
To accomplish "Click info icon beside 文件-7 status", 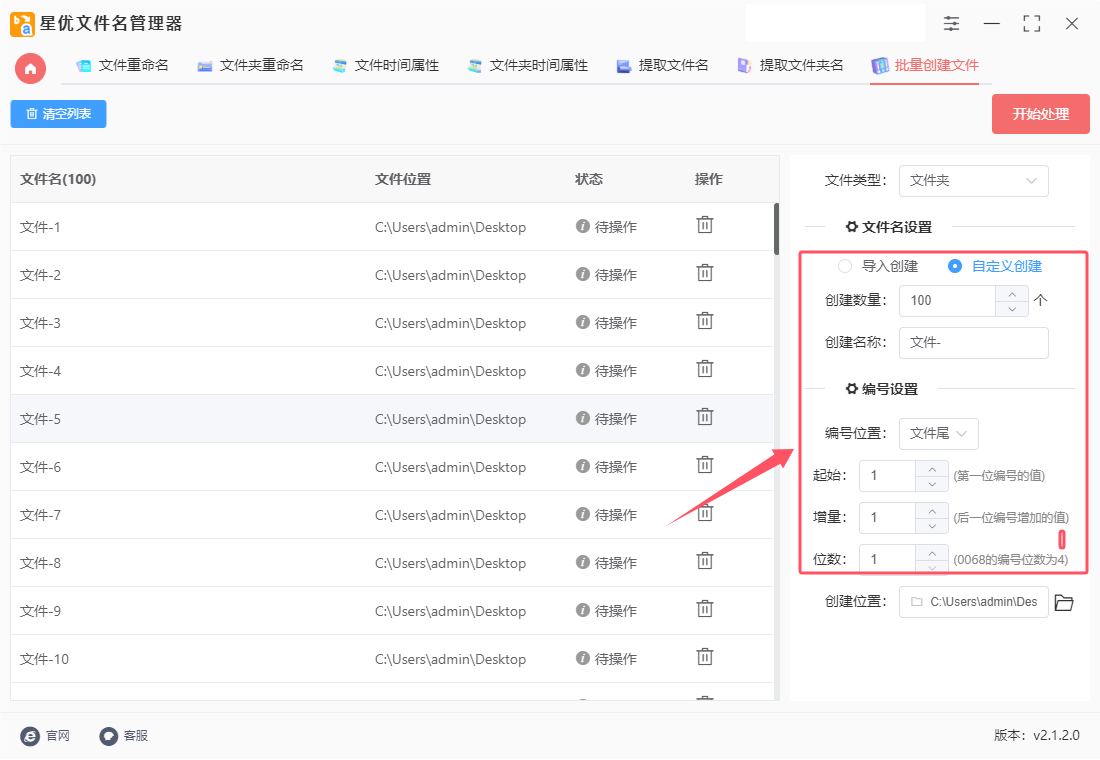I will click(582, 514).
